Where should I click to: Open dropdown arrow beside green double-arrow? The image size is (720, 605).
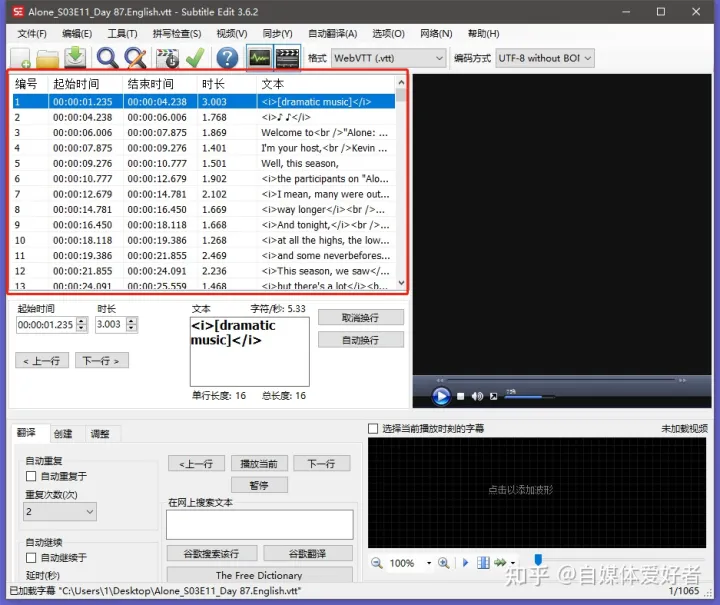coord(513,563)
